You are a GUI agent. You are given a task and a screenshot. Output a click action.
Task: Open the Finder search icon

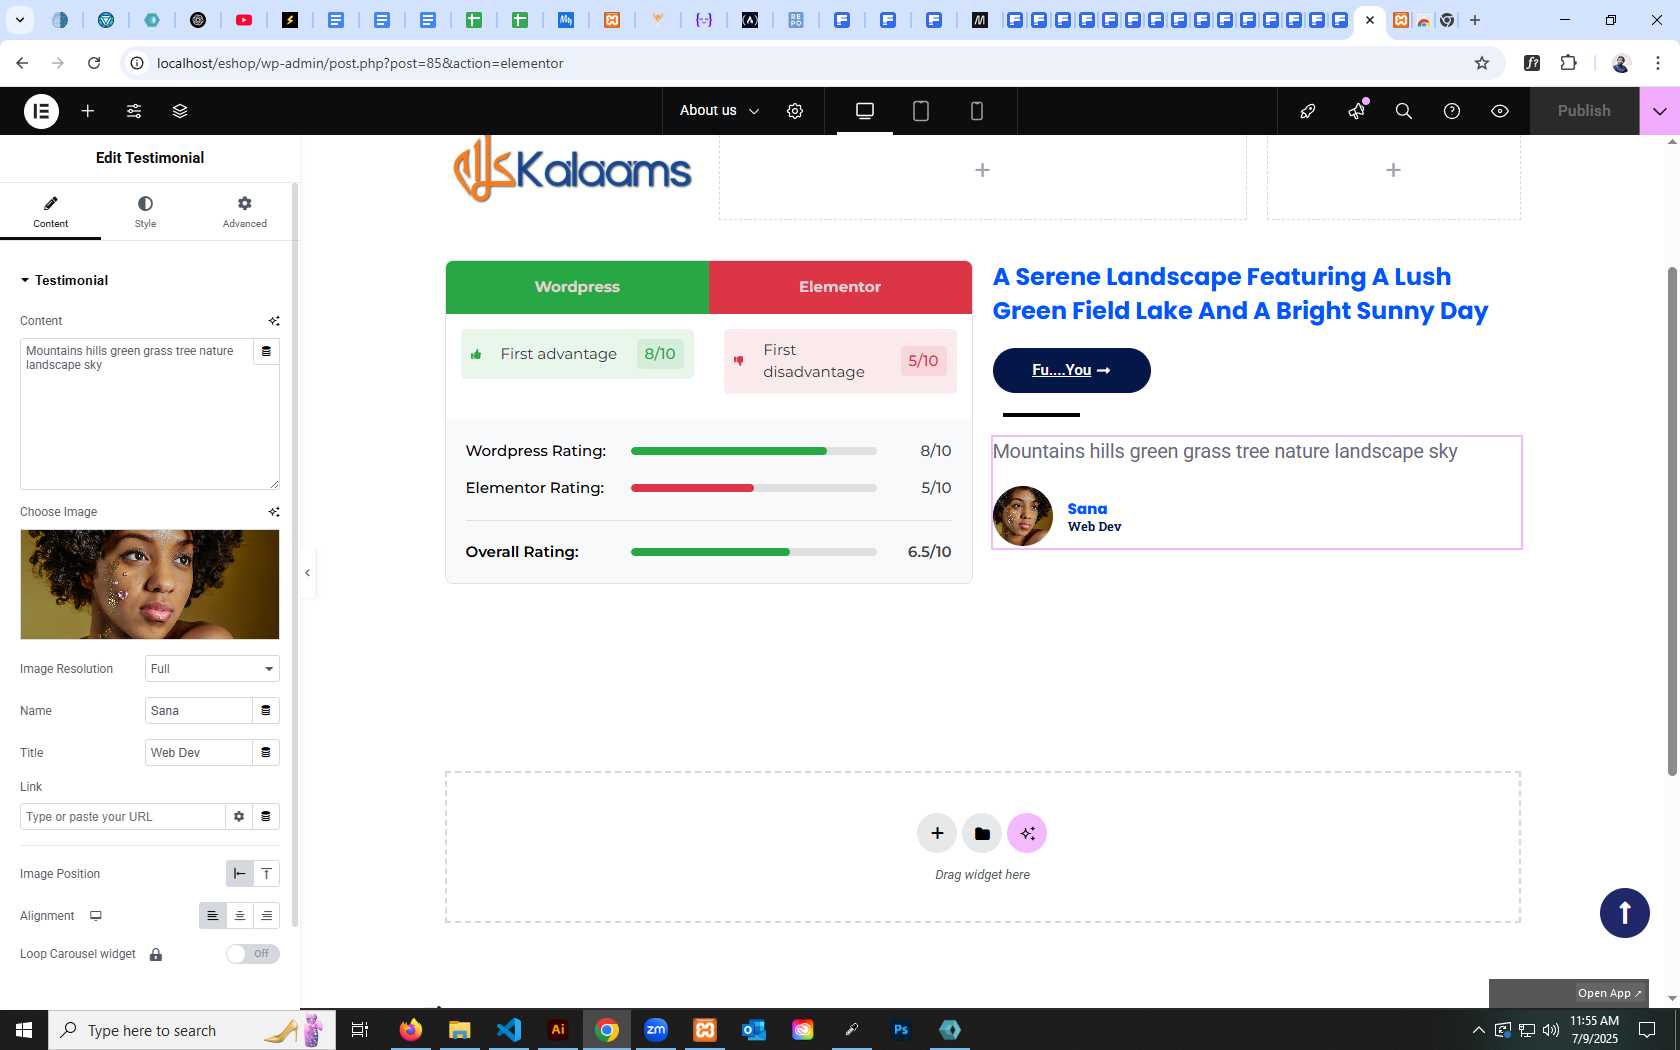click(x=1404, y=111)
